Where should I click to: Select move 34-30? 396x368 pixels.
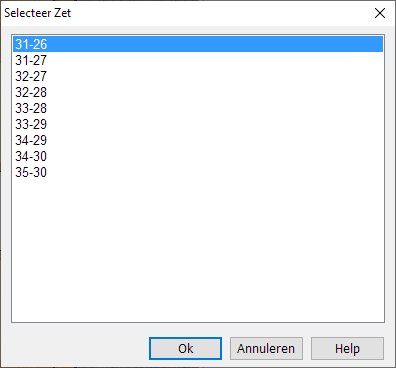pos(198,156)
